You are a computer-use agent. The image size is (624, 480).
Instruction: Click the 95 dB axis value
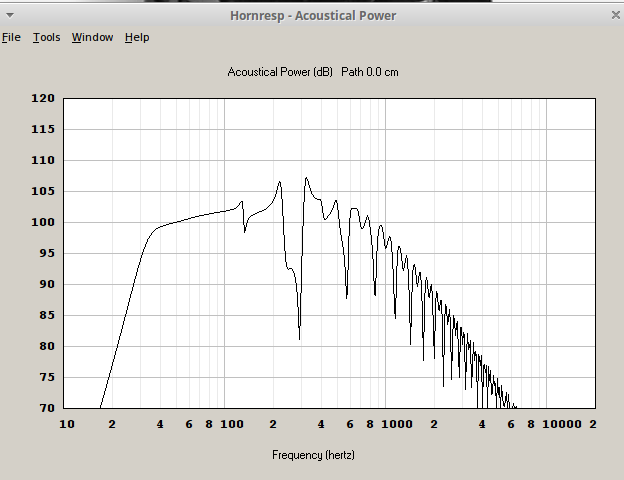click(x=47, y=253)
